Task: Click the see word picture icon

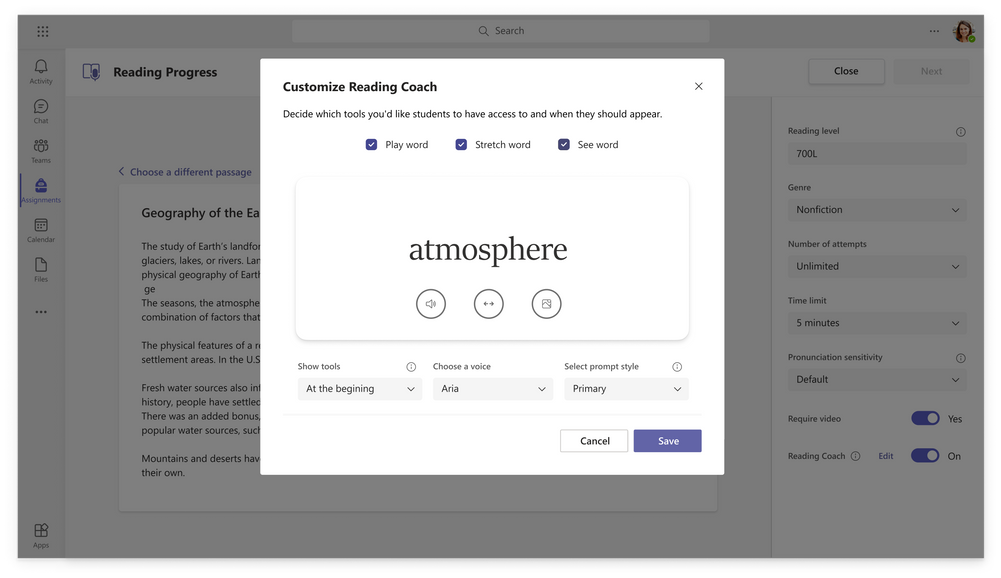Action: pos(546,303)
